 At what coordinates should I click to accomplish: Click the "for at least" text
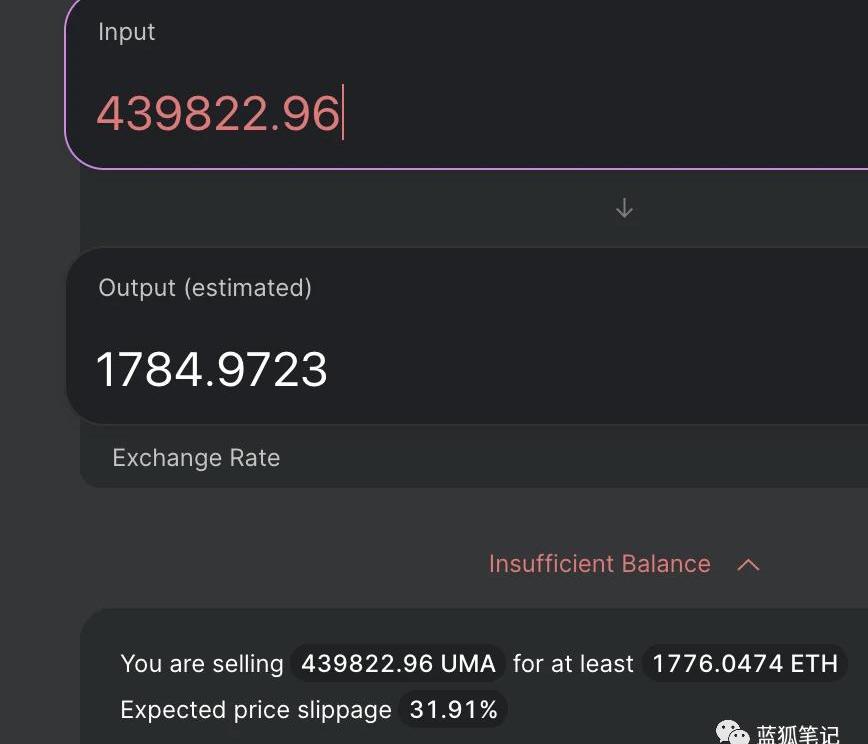point(573,664)
